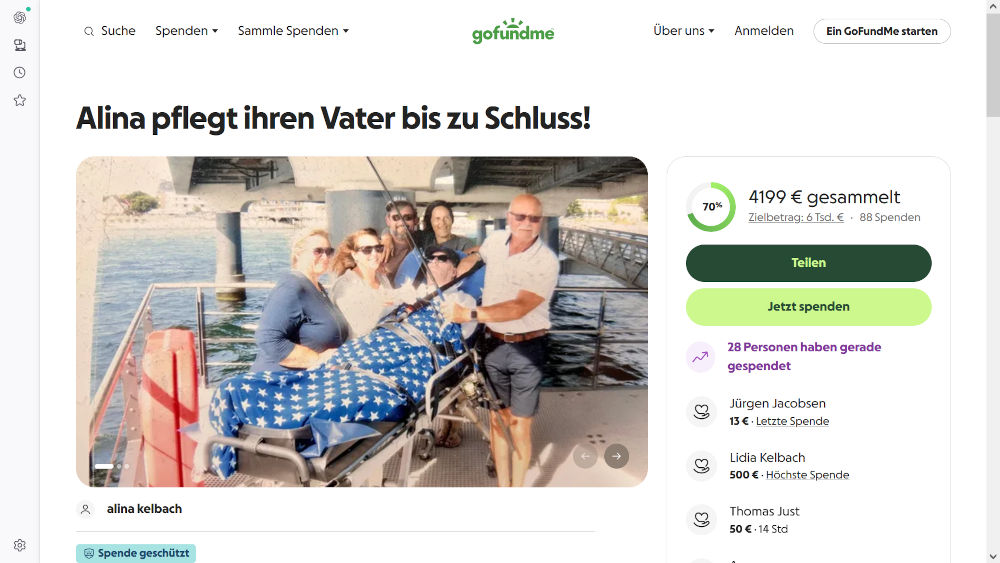This screenshot has width=1000, height=563.
Task: Expand the Über uns dropdown
Action: (684, 31)
